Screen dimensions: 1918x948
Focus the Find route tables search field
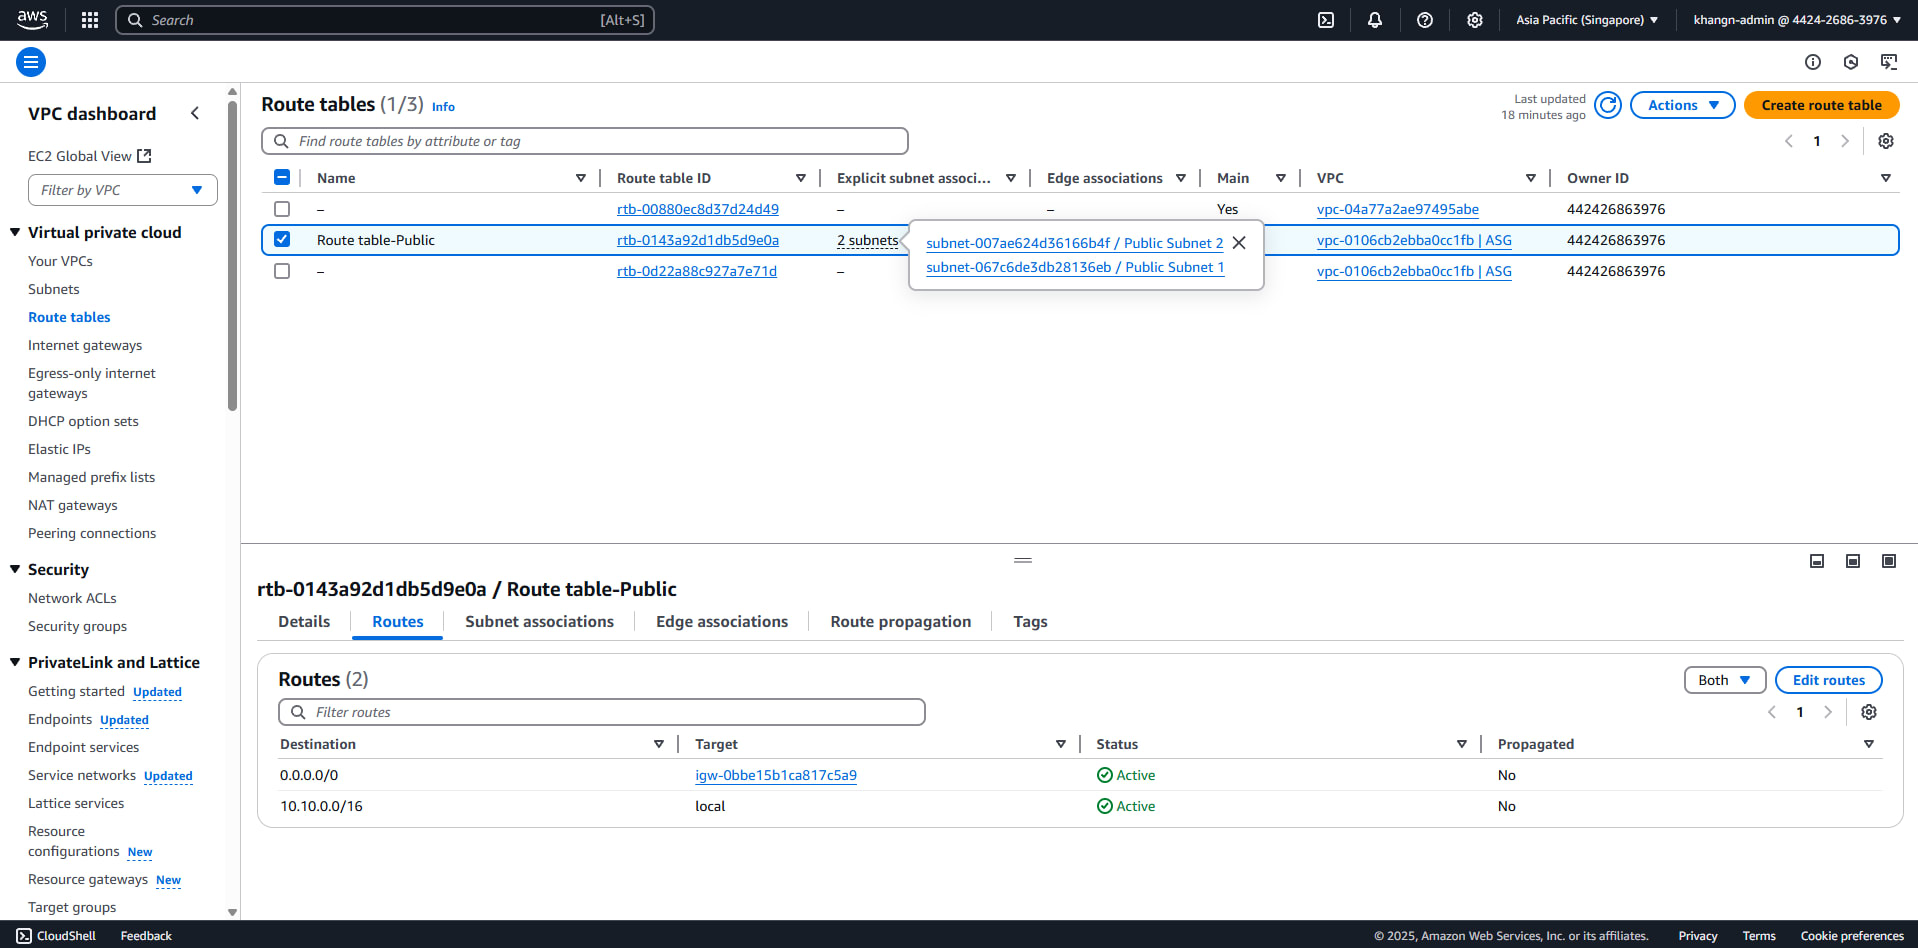585,141
